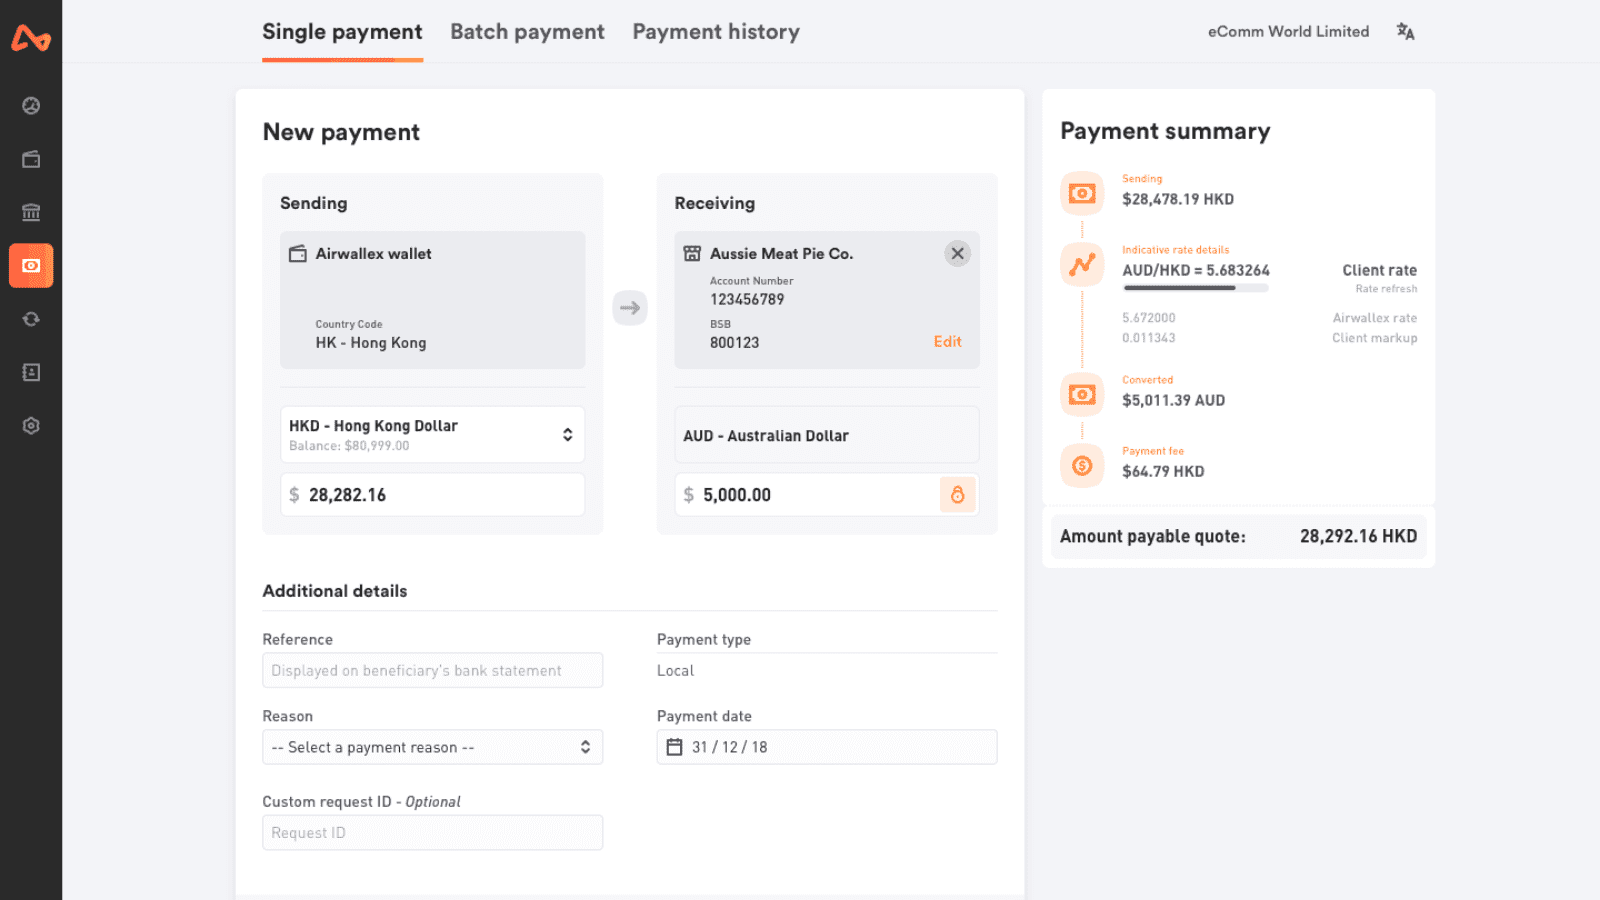Click the arrow between Sending and Receiving

point(630,308)
